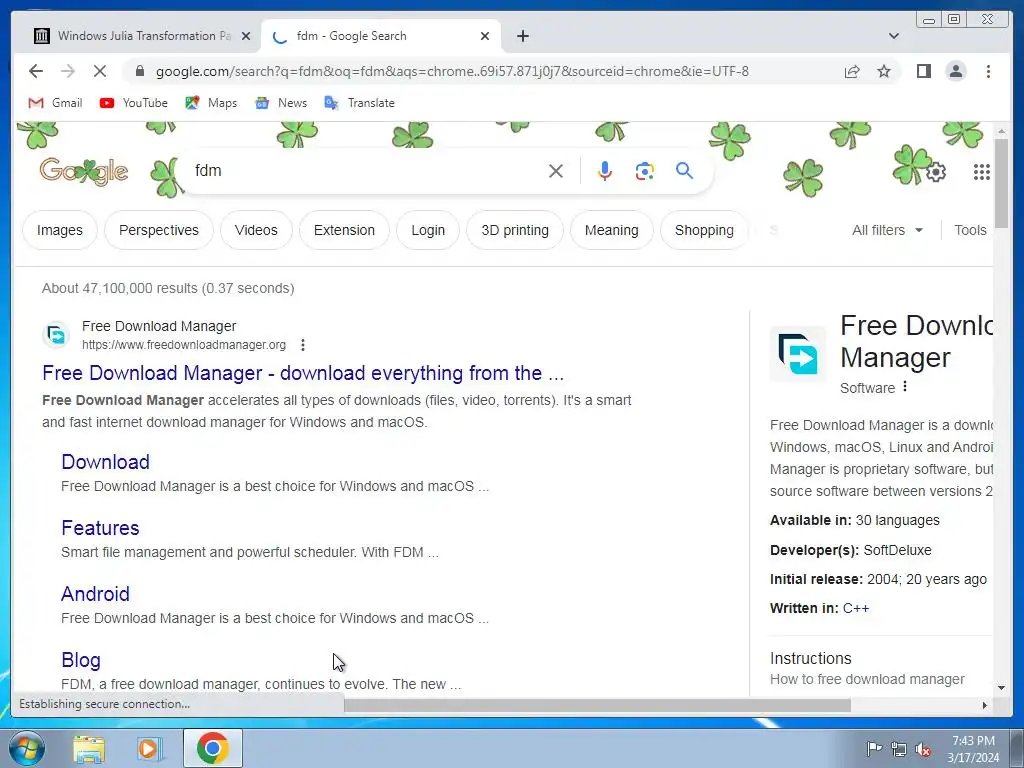Open knowledge panel more options dots
The width and height of the screenshot is (1024, 768).
(x=904, y=387)
